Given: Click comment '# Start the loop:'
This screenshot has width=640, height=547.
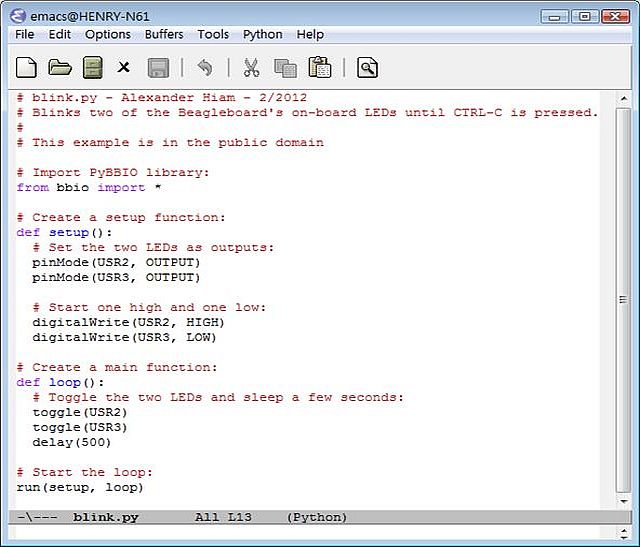Looking at the screenshot, I should coord(84,472).
